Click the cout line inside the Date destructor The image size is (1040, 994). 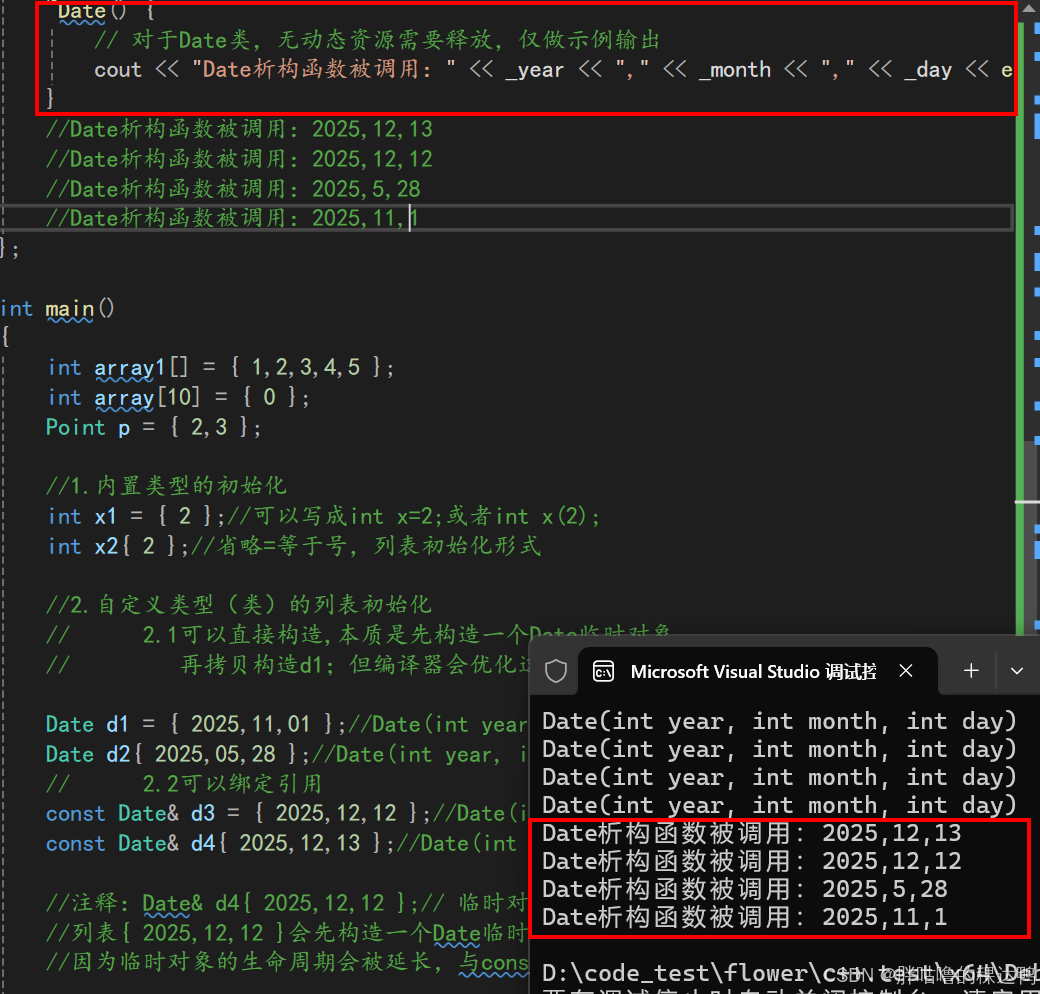(x=553, y=70)
